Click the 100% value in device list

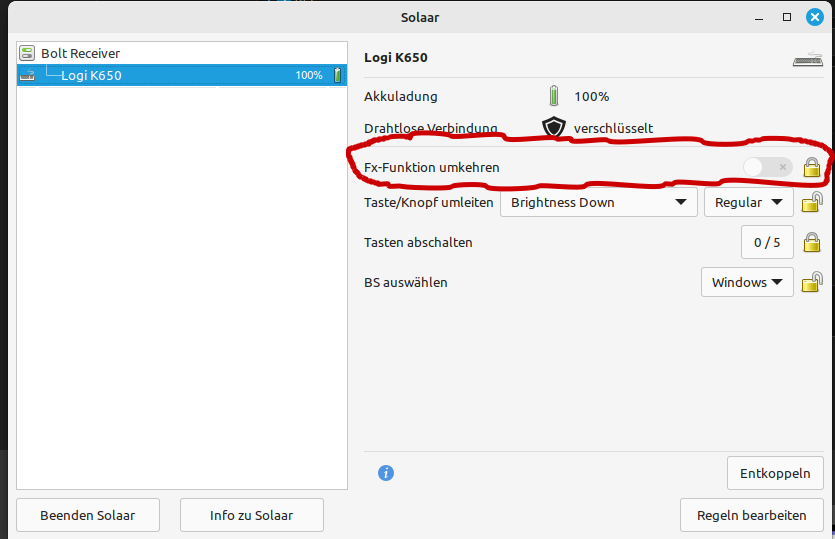pyautogui.click(x=309, y=76)
